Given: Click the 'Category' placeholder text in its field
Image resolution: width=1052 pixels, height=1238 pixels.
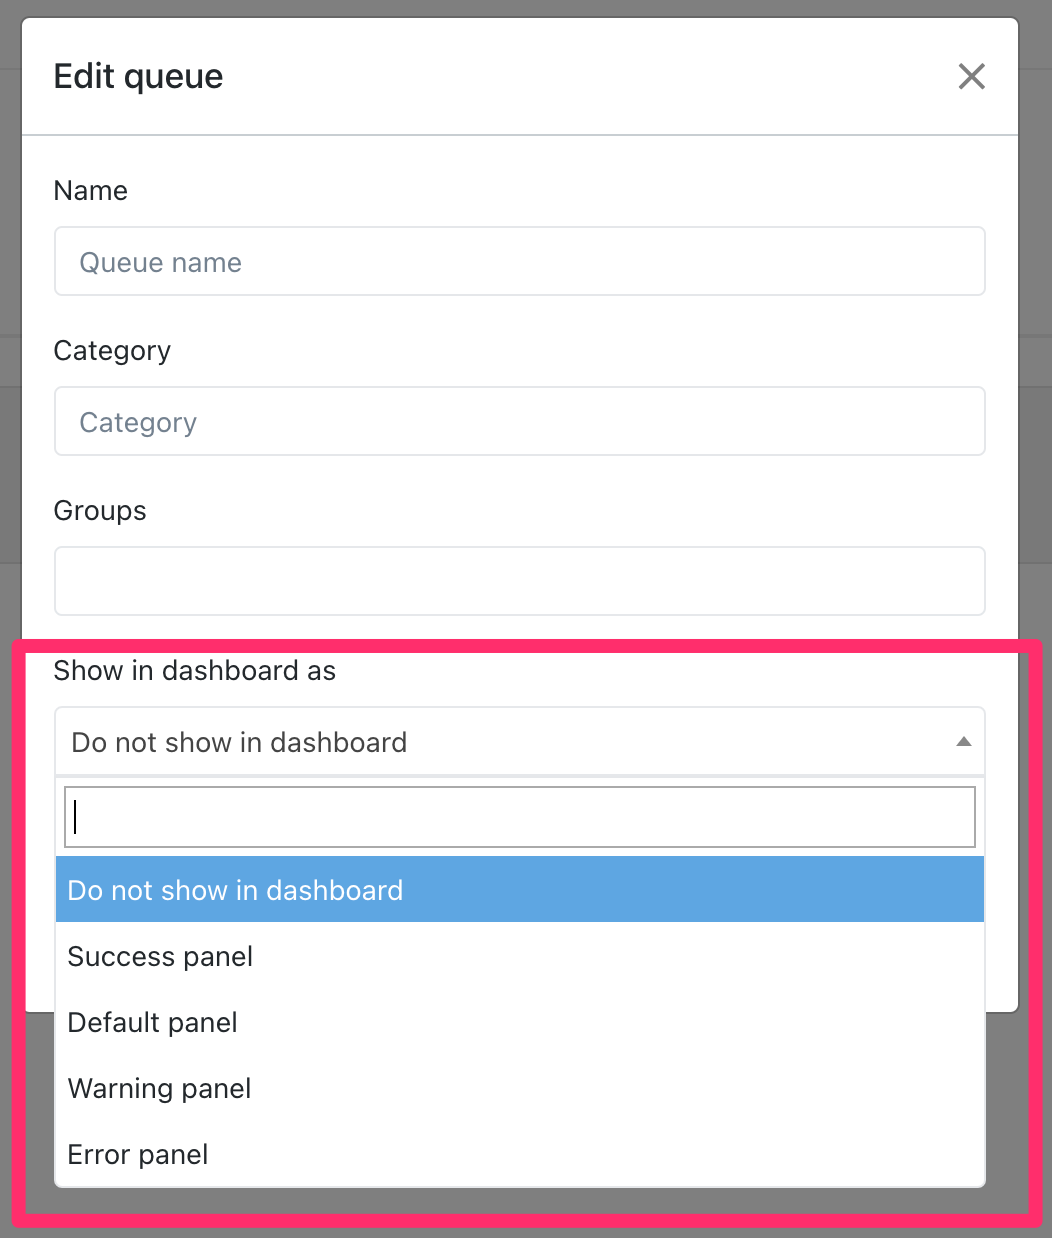Looking at the screenshot, I should tap(138, 423).
